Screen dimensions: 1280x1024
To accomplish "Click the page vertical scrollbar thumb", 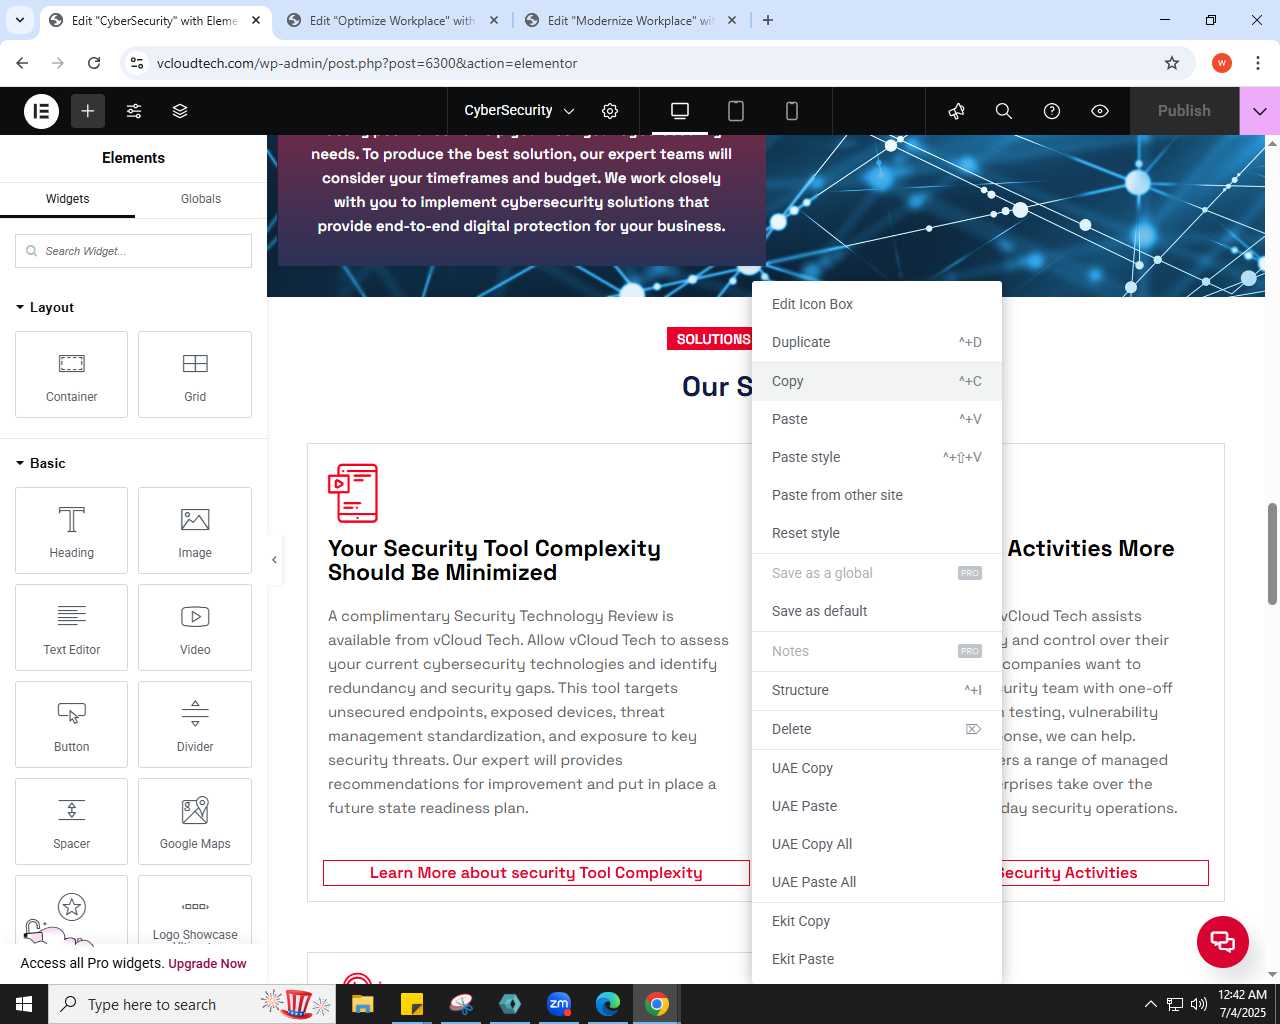I will coord(1273,554).
